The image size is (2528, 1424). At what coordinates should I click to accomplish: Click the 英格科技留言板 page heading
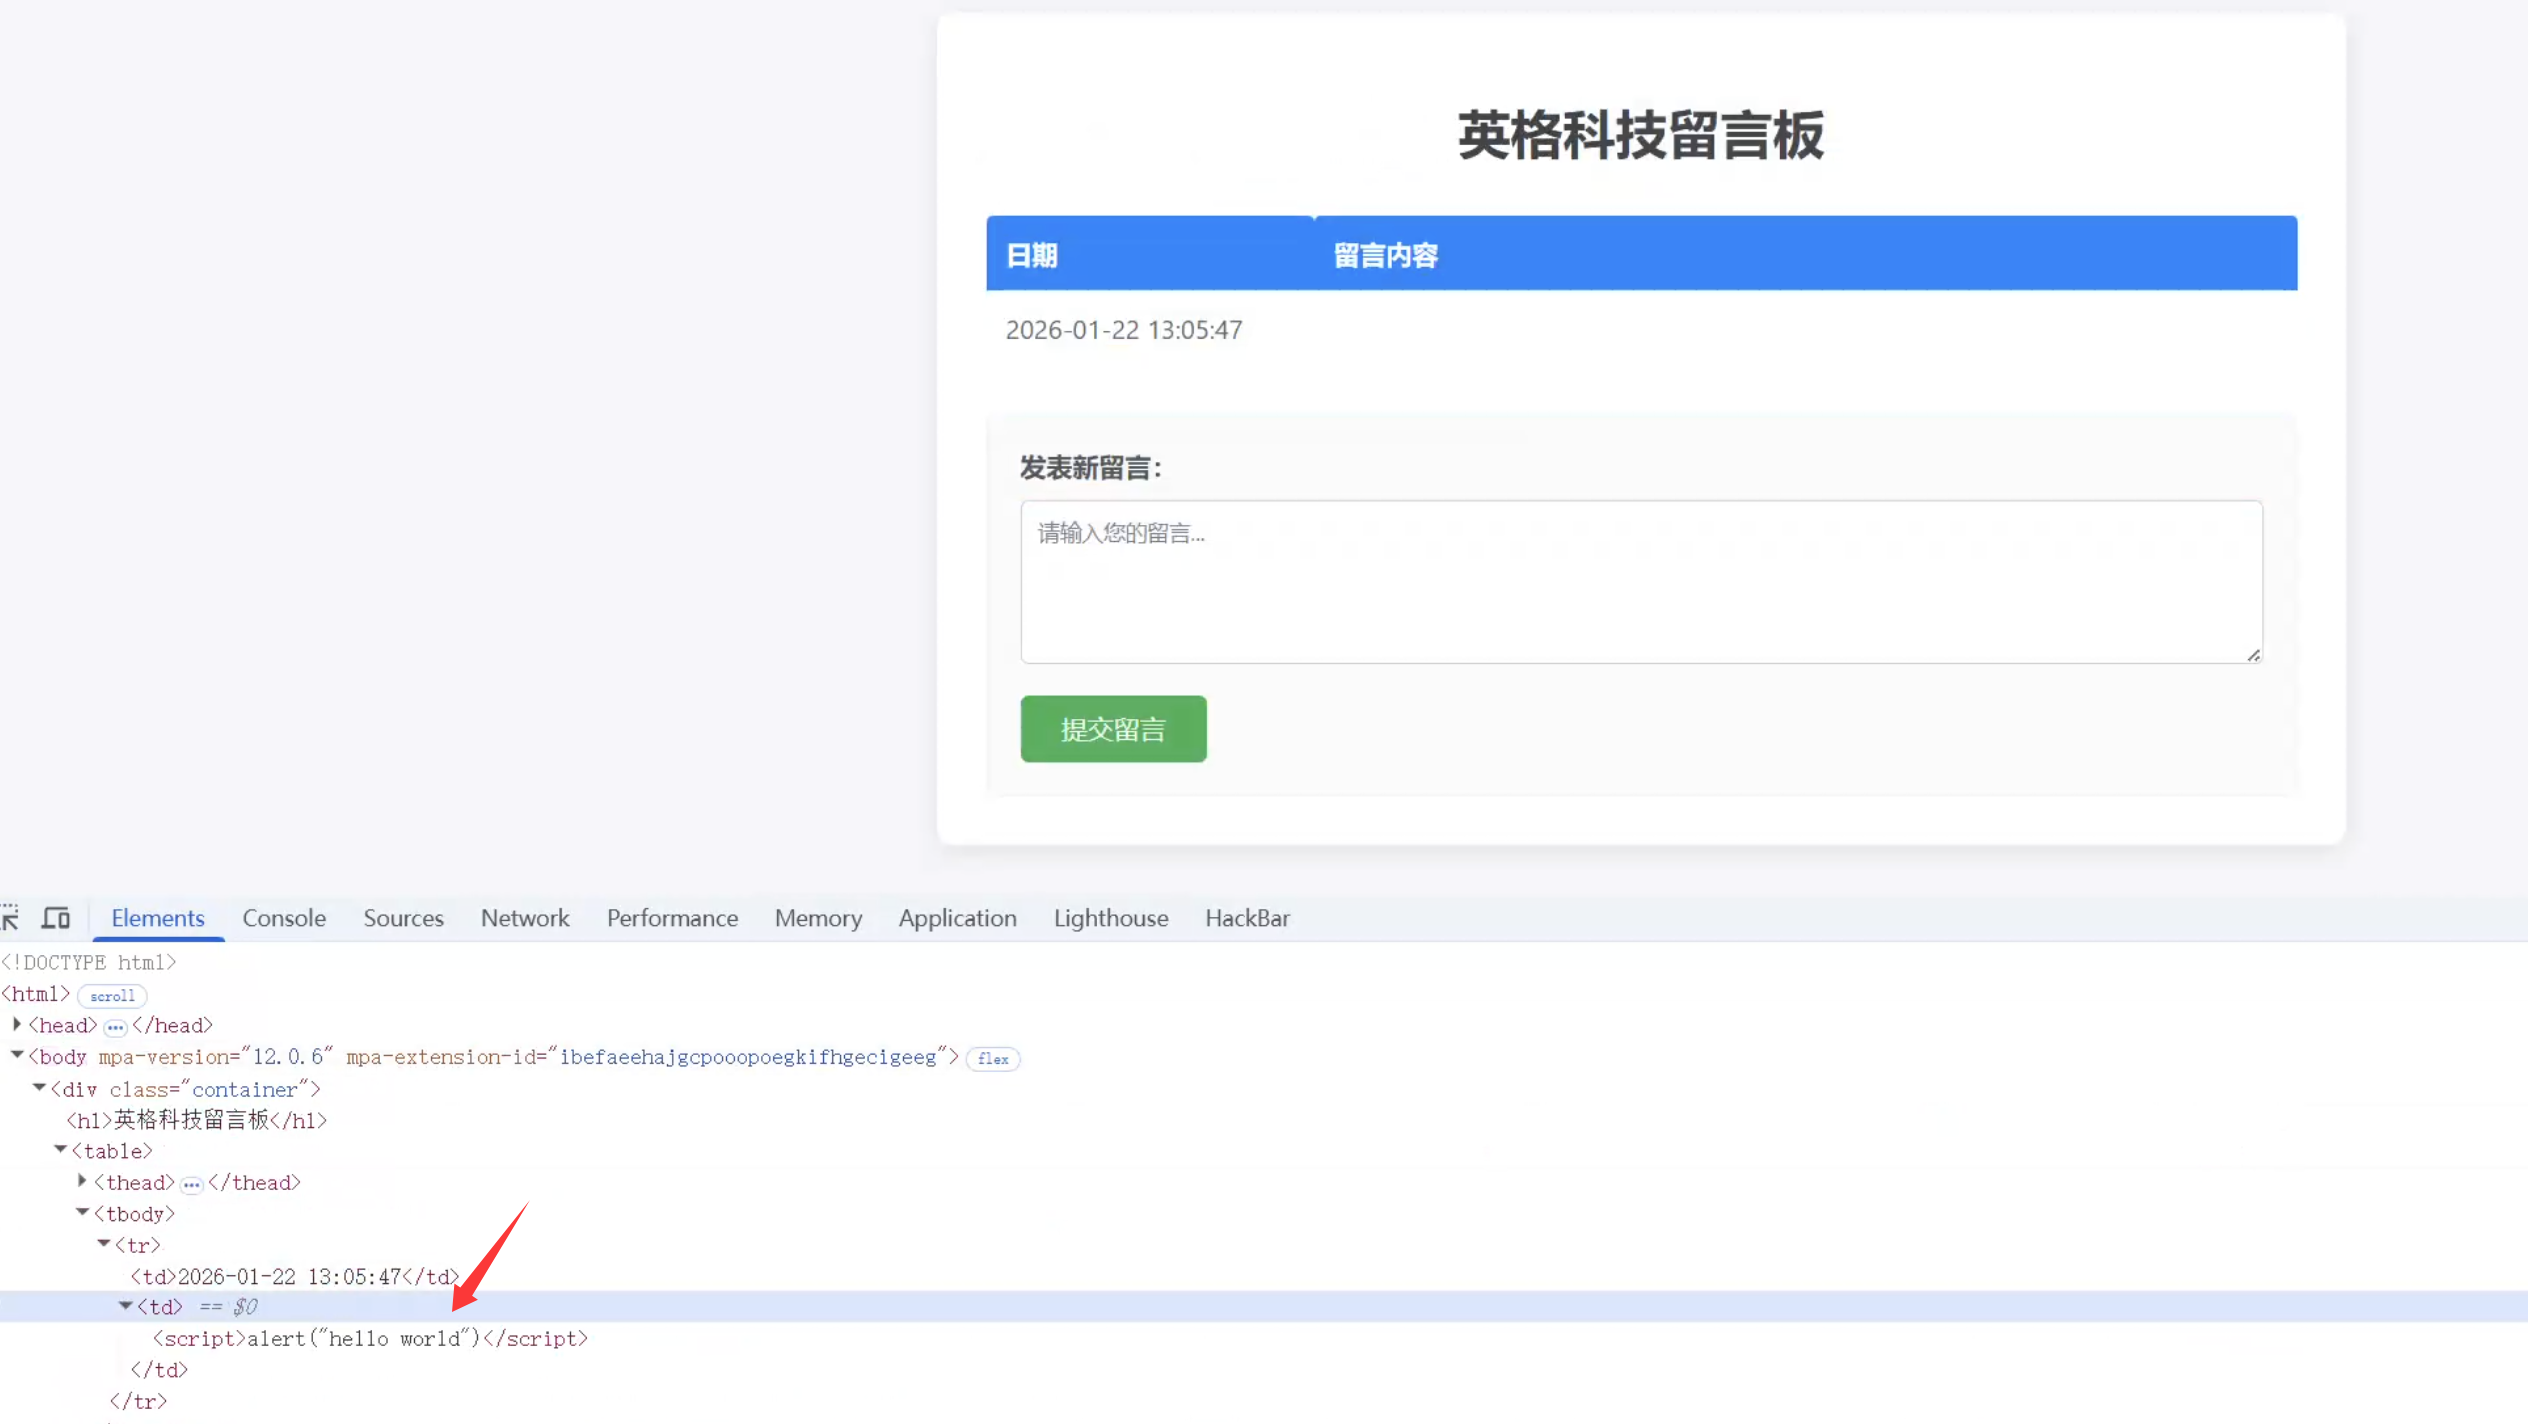click(x=1641, y=136)
